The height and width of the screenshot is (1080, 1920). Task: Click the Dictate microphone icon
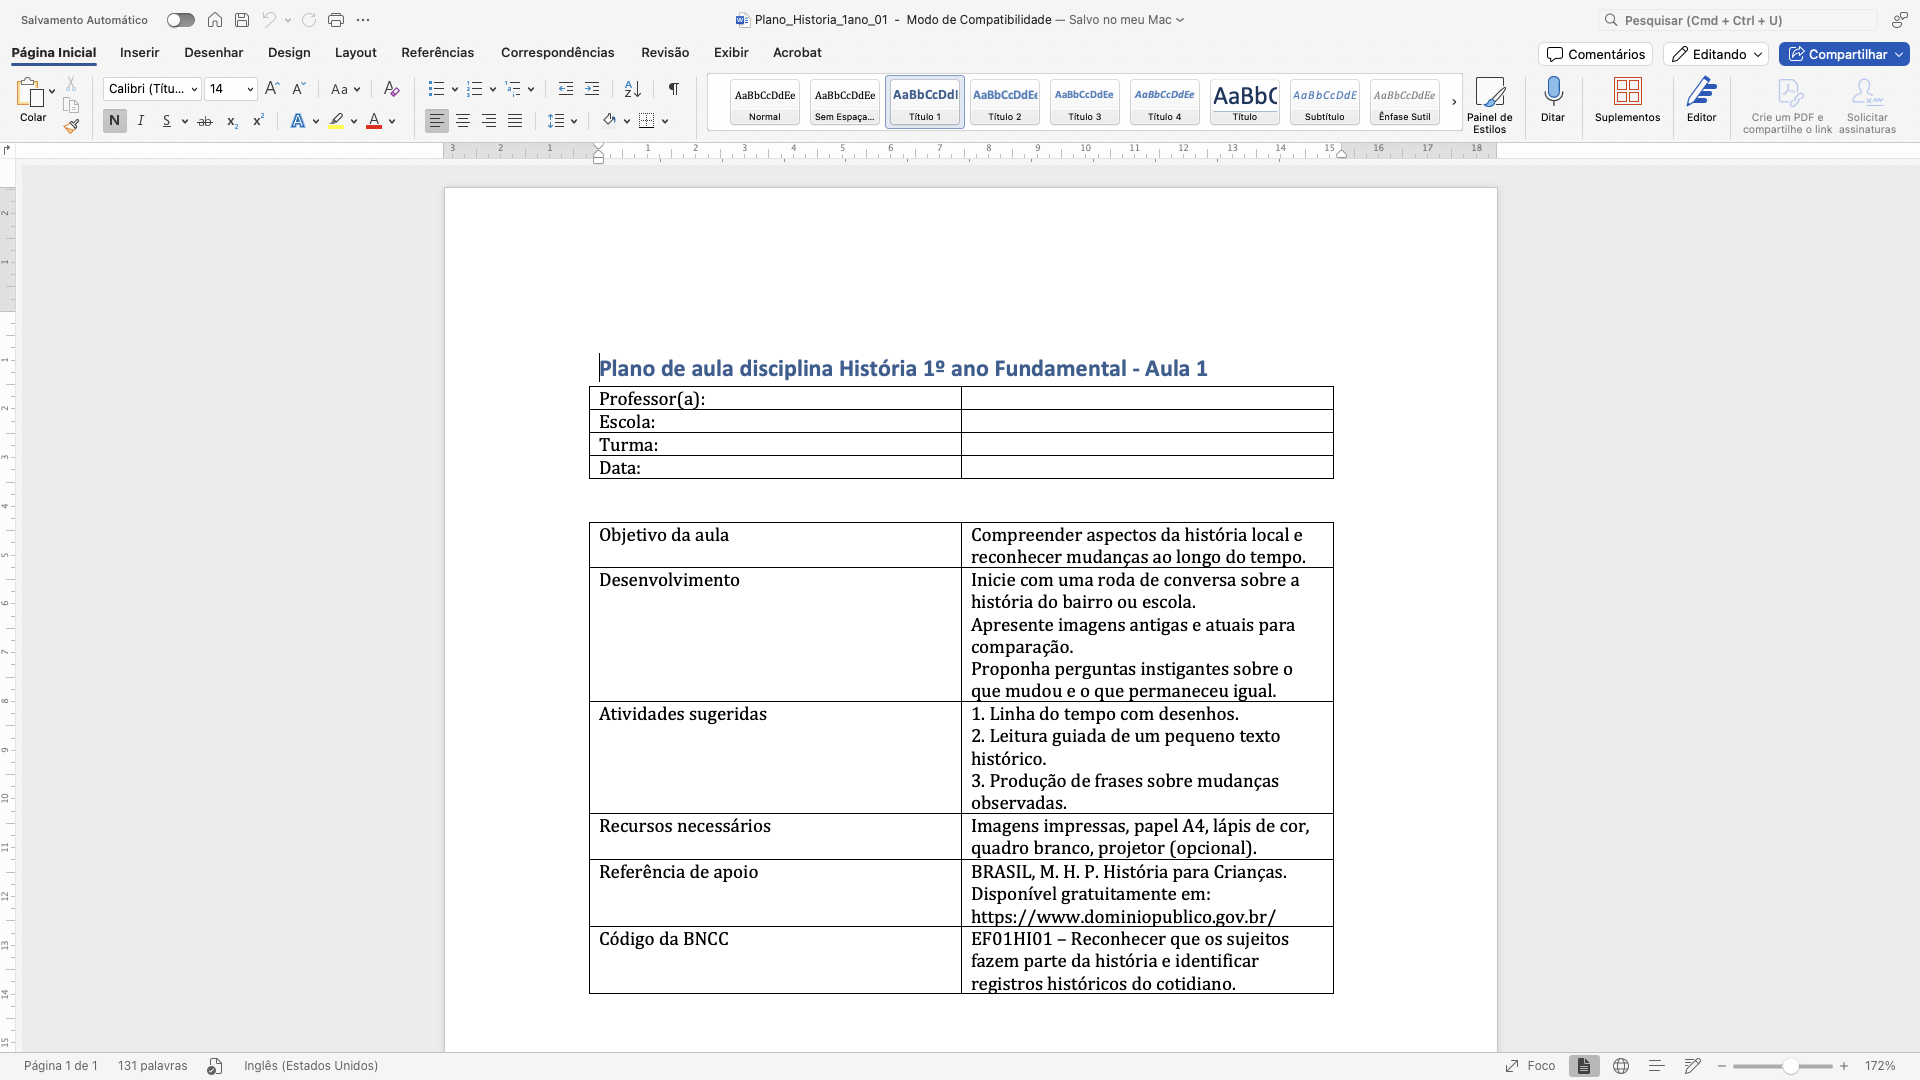(1552, 92)
